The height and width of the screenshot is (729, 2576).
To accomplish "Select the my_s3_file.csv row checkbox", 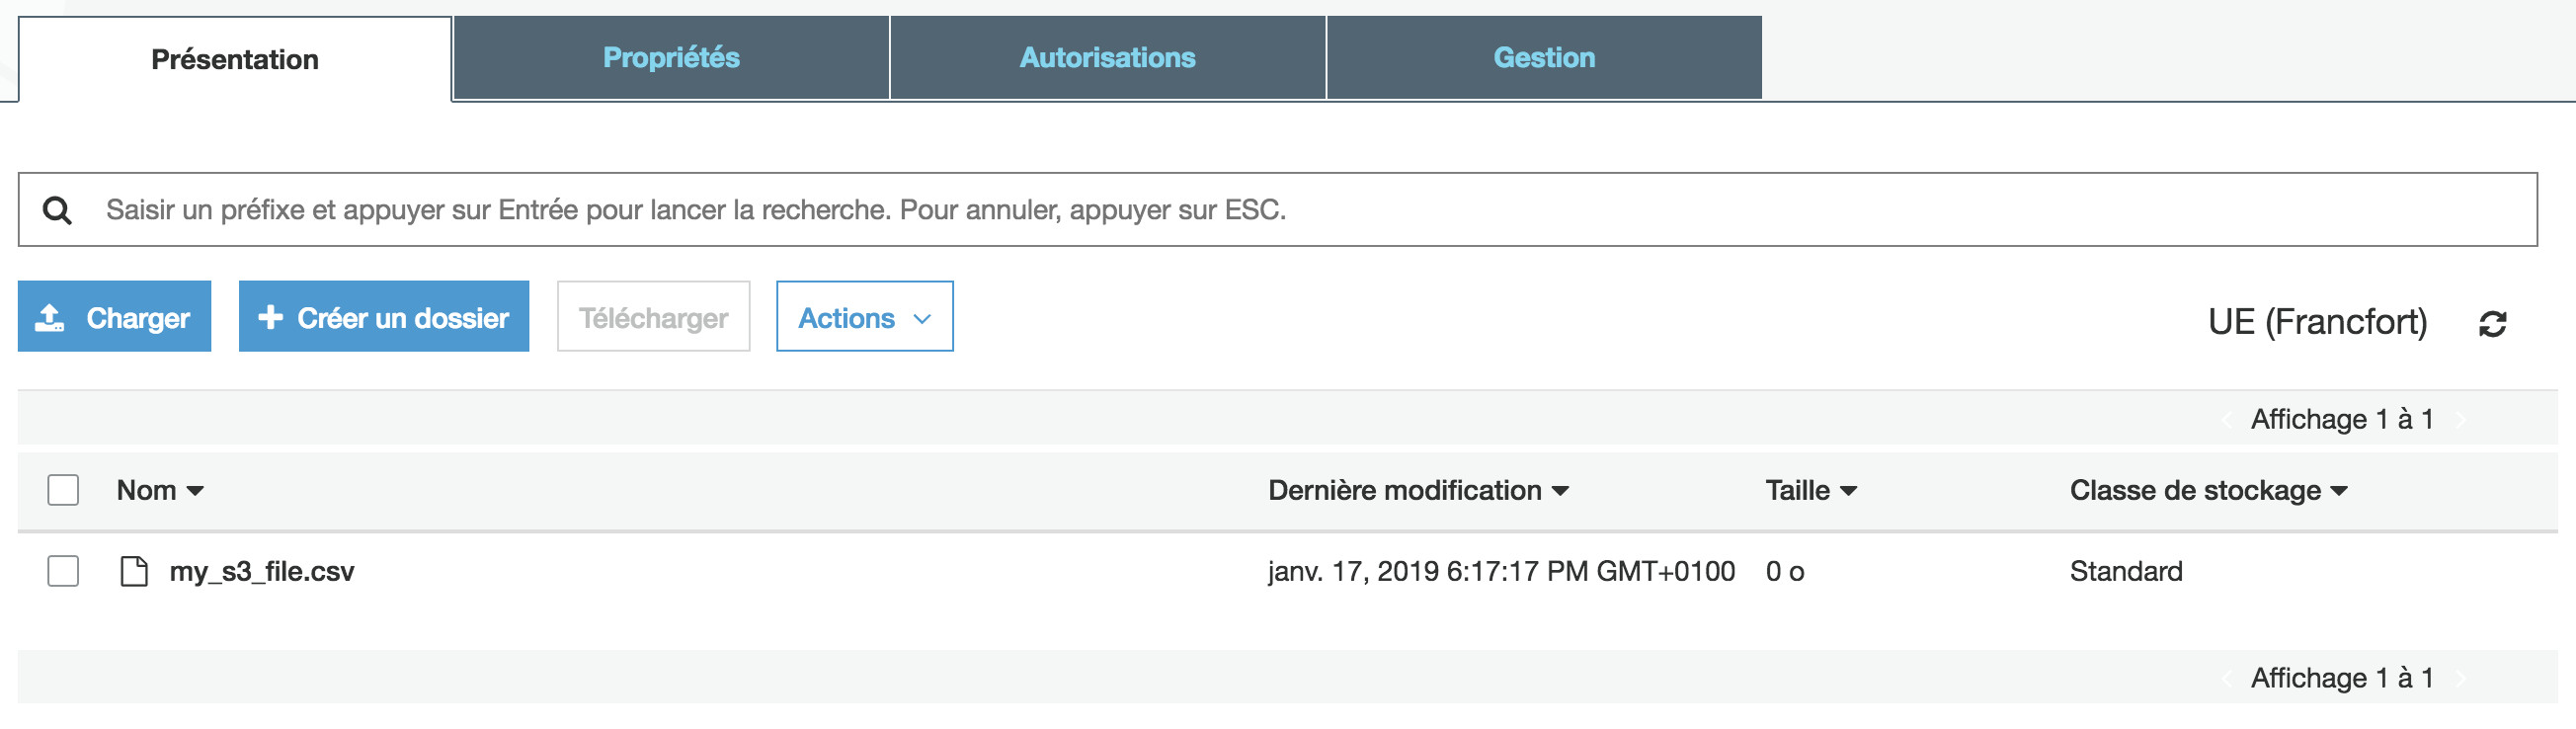I will pyautogui.click(x=63, y=571).
